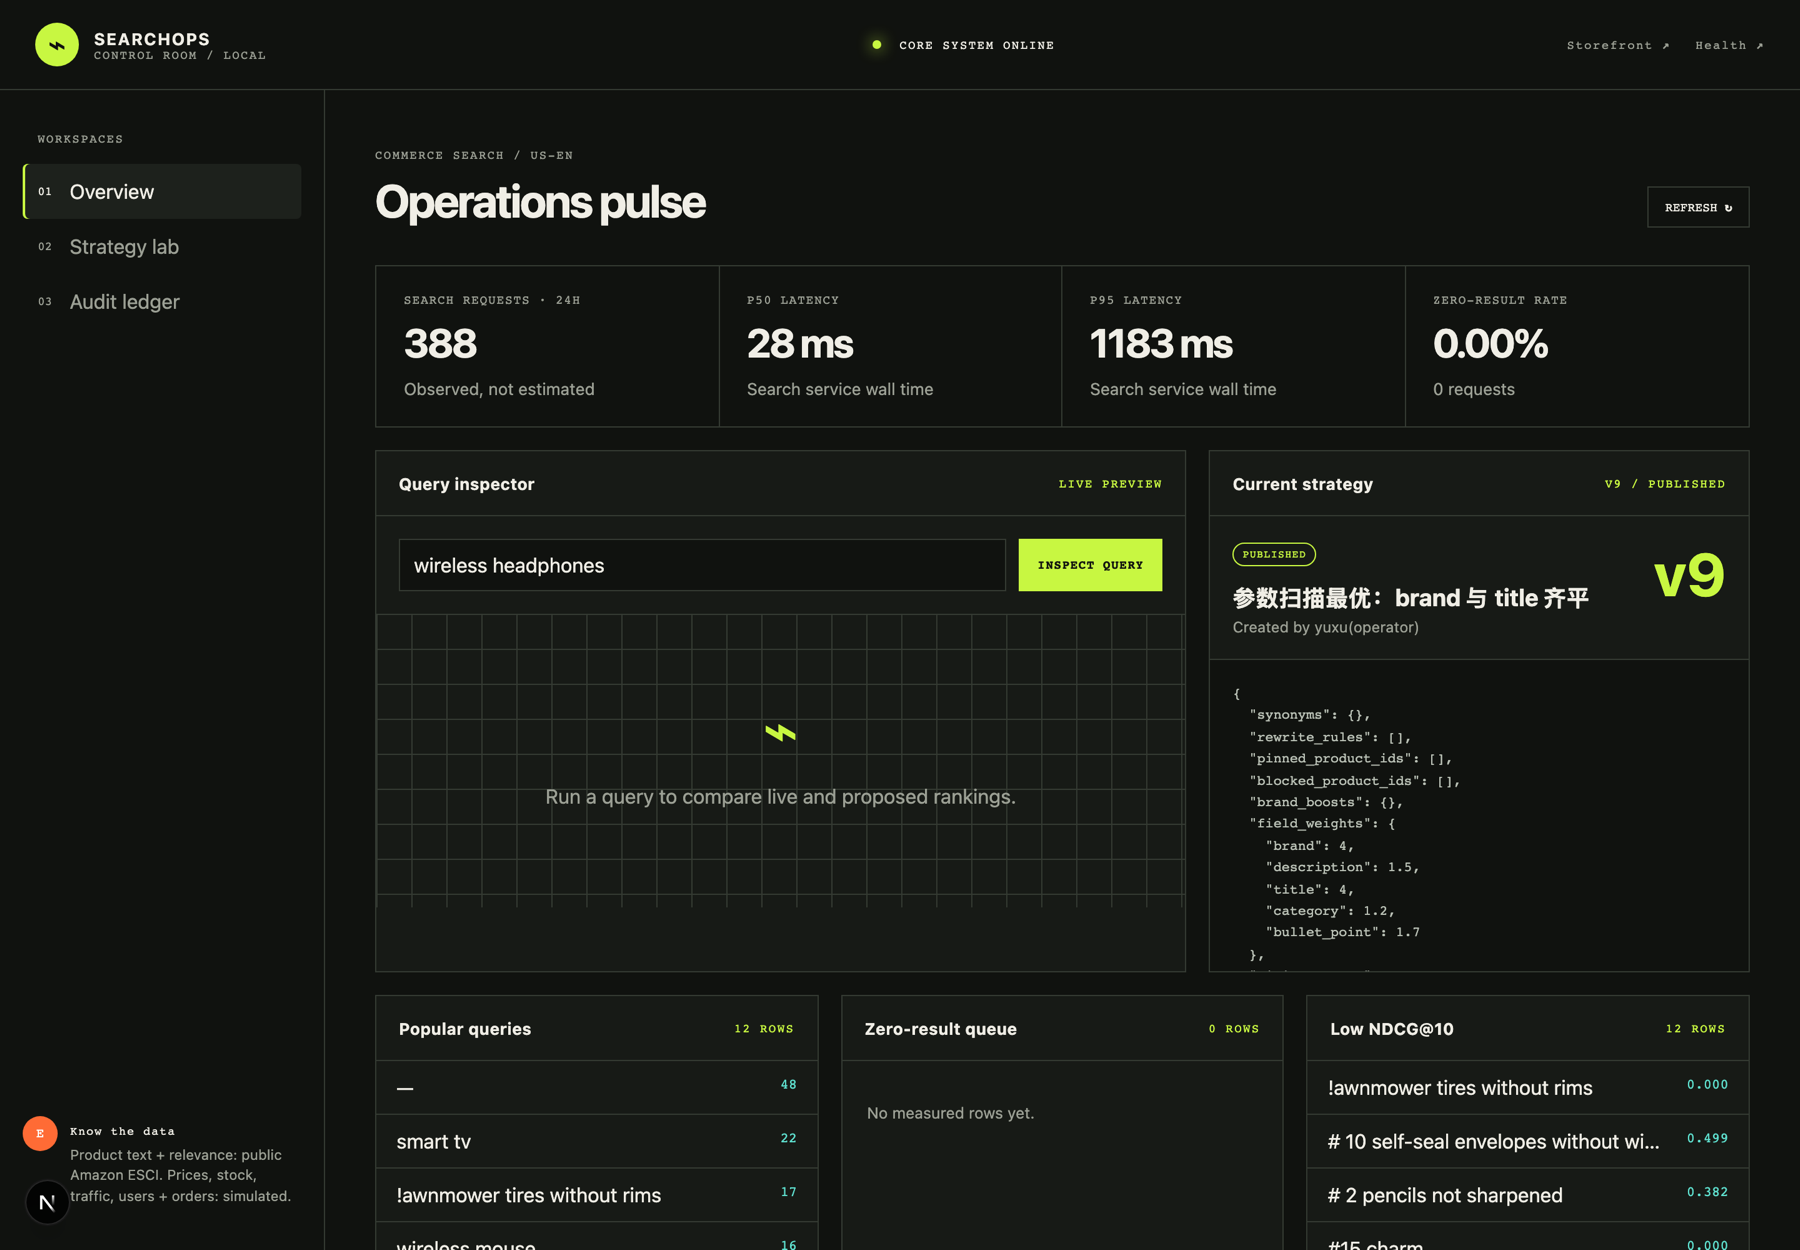Click the SearchOps lightning logo icon
Screen dimensions: 1800x1250
[57, 45]
